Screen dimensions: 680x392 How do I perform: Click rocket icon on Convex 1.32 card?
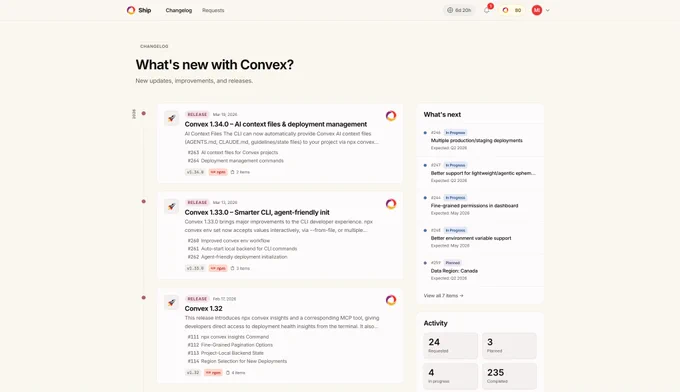click(x=171, y=302)
